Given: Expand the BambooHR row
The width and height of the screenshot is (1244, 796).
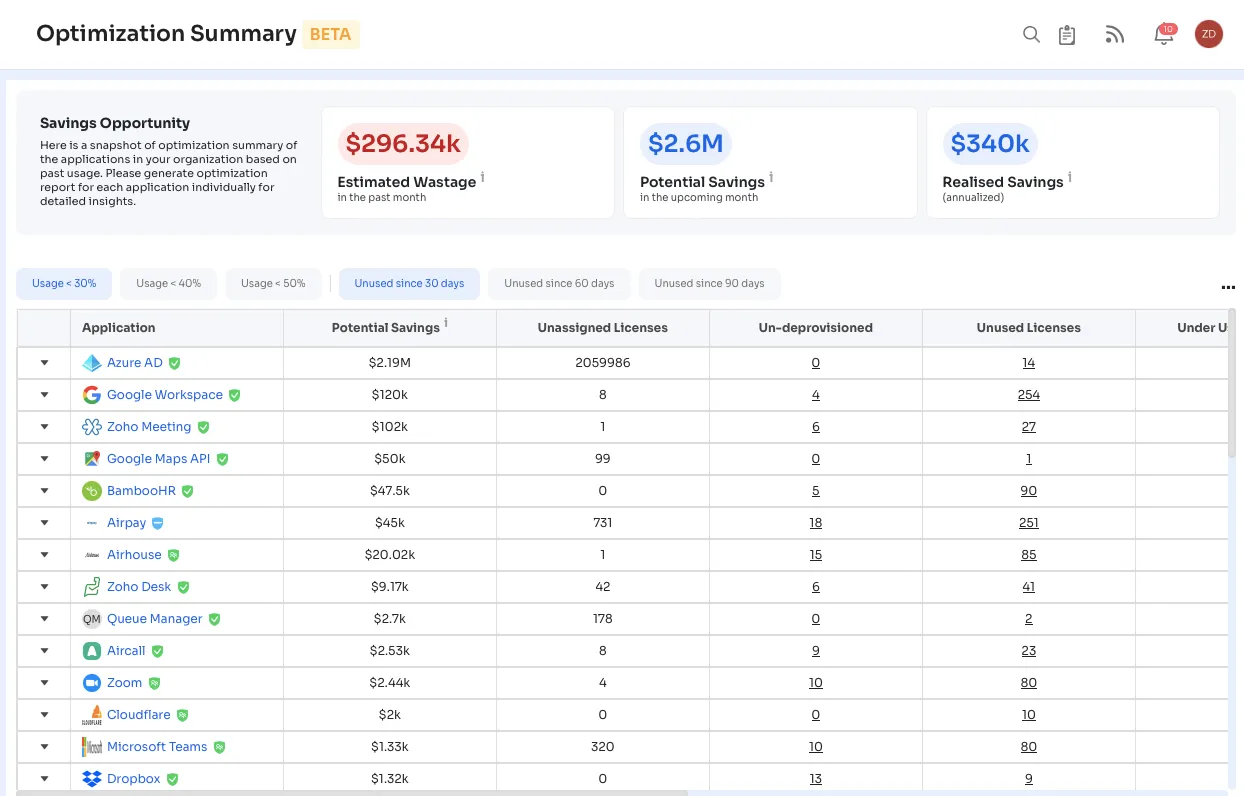Looking at the screenshot, I should [x=44, y=491].
